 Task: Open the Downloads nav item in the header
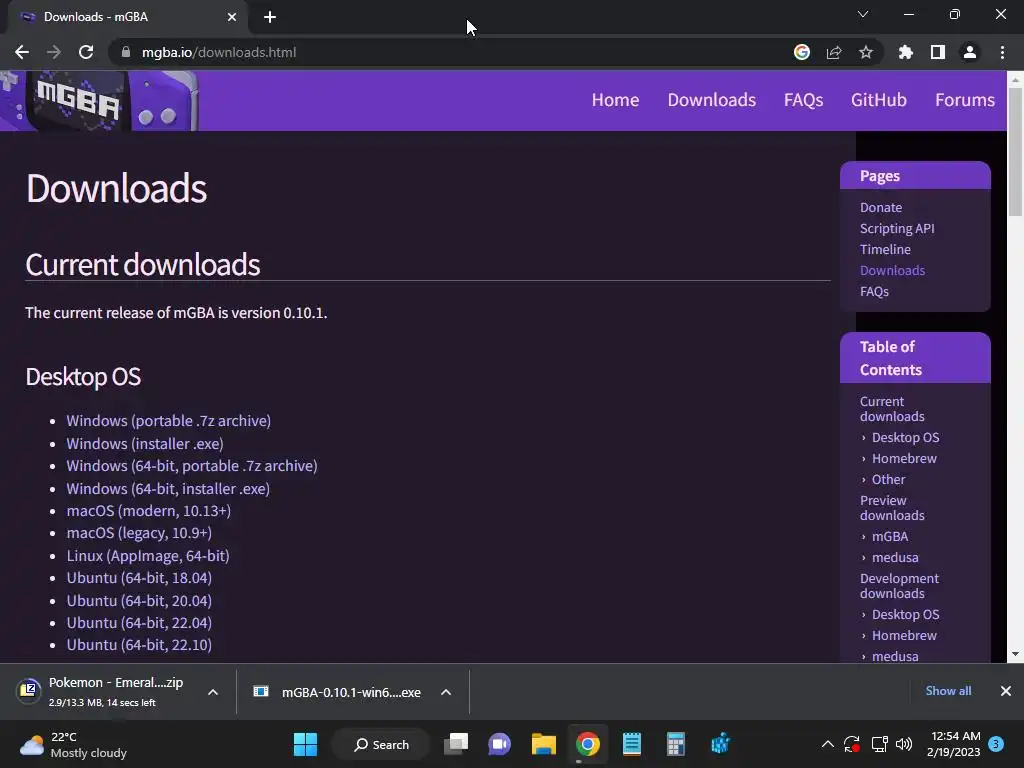[712, 100]
